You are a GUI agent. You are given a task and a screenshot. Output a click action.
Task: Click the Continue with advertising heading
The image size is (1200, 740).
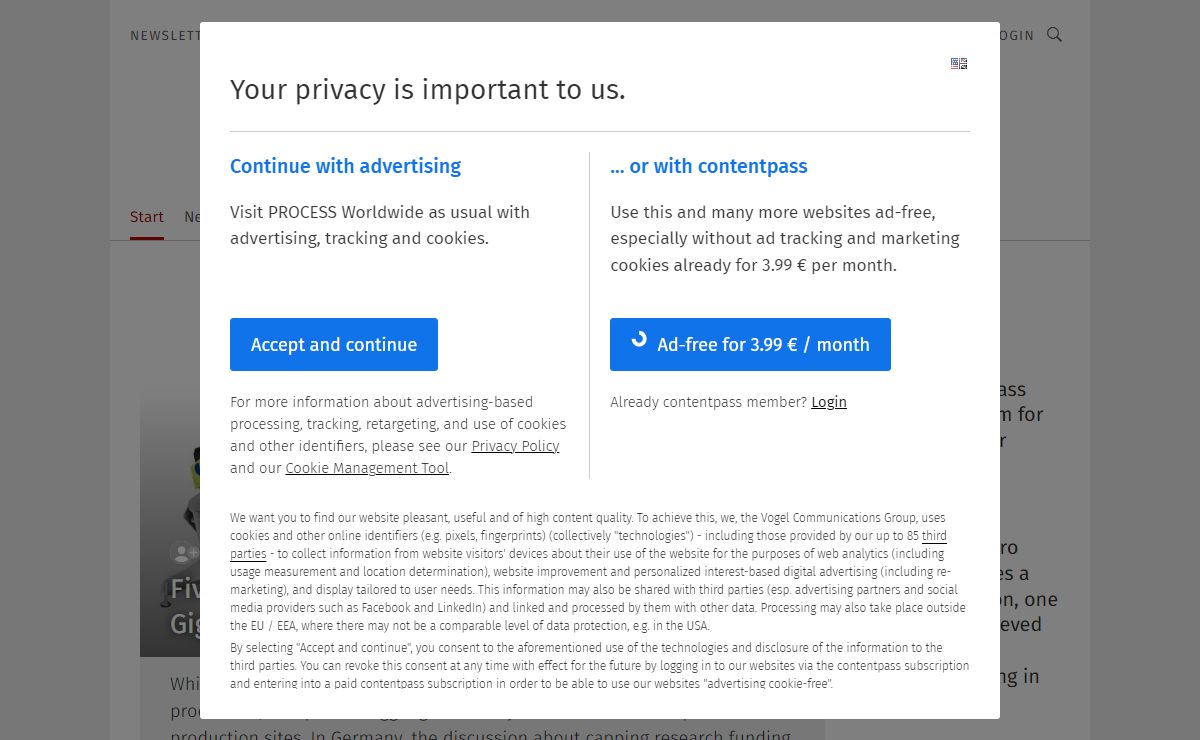coord(346,166)
